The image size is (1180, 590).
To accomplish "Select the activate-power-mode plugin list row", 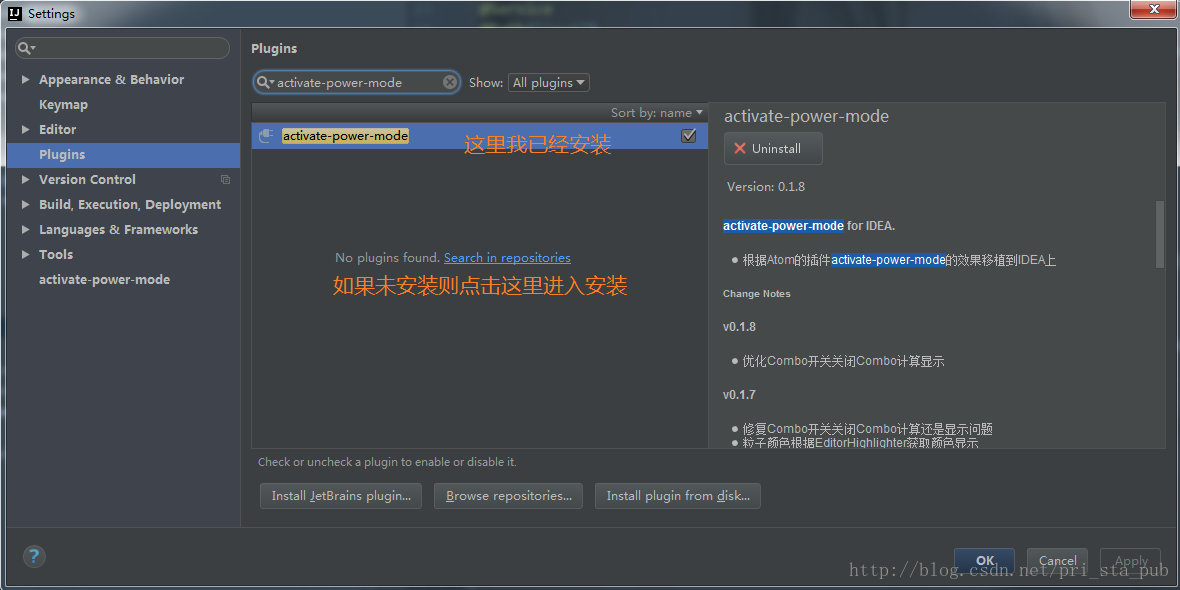I will [479, 136].
